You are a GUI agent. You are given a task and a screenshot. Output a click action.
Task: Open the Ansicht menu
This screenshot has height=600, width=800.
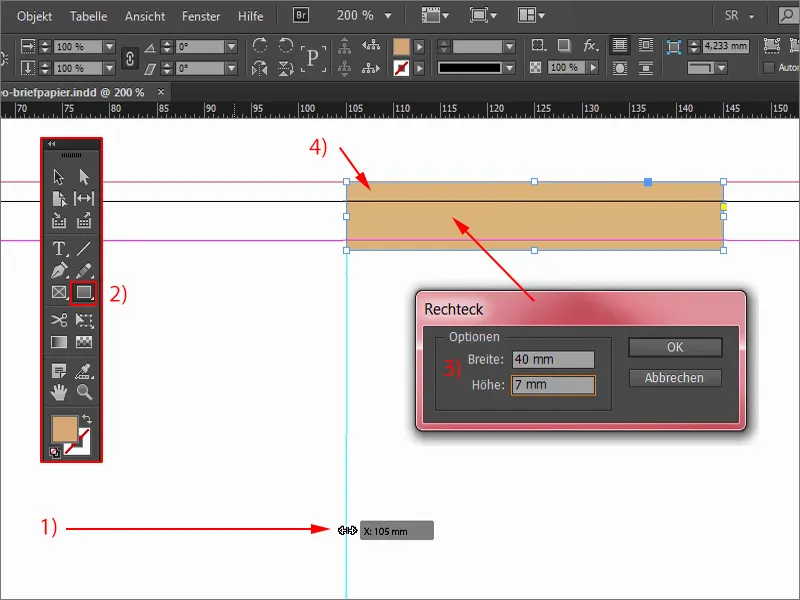click(145, 16)
